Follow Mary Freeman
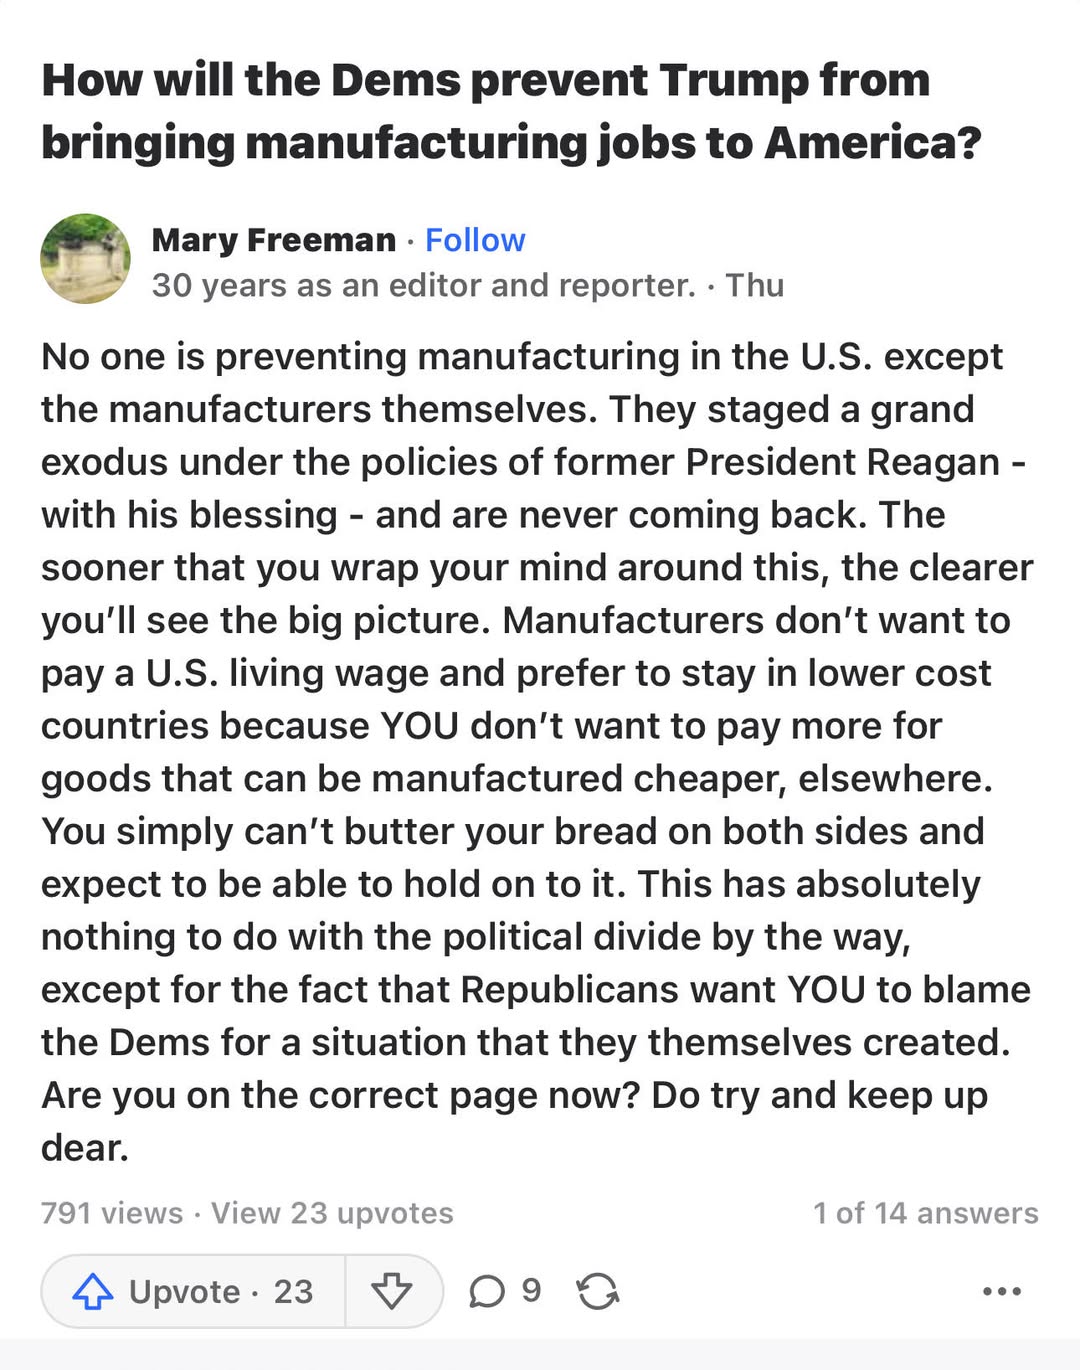Image resolution: width=1080 pixels, height=1370 pixels. pyautogui.click(x=475, y=240)
